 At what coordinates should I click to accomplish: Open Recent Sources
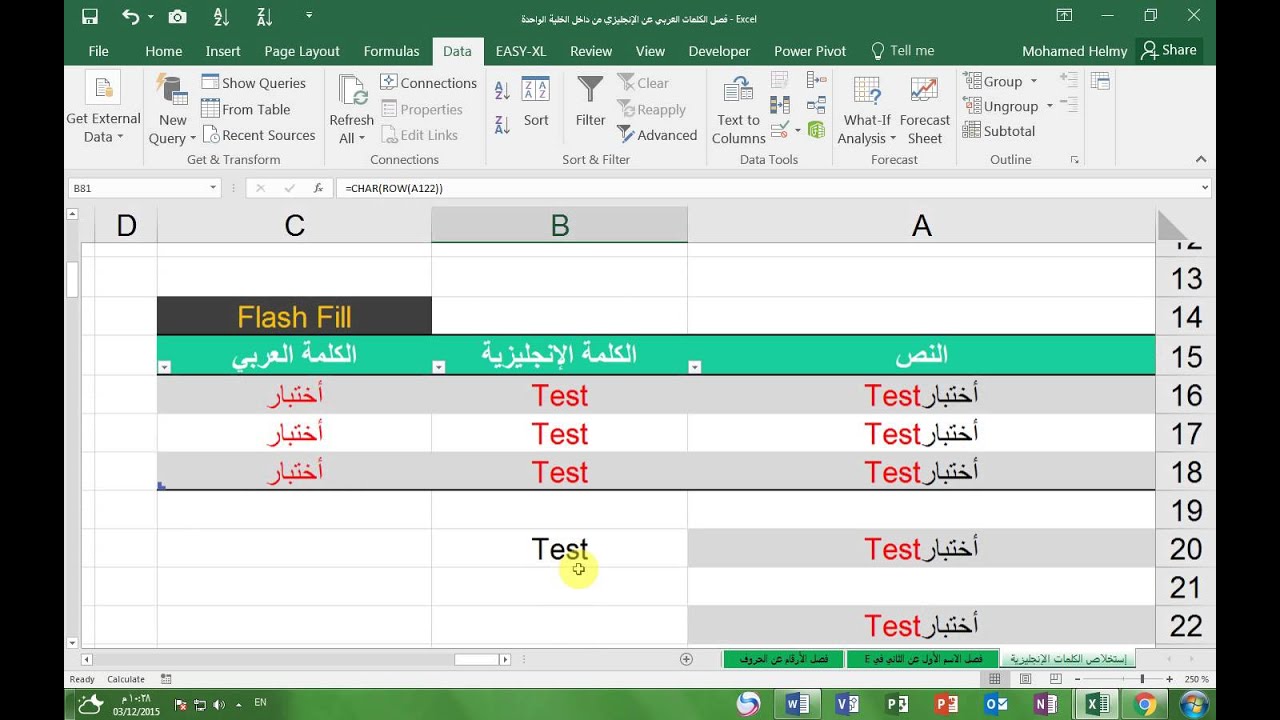[258, 135]
